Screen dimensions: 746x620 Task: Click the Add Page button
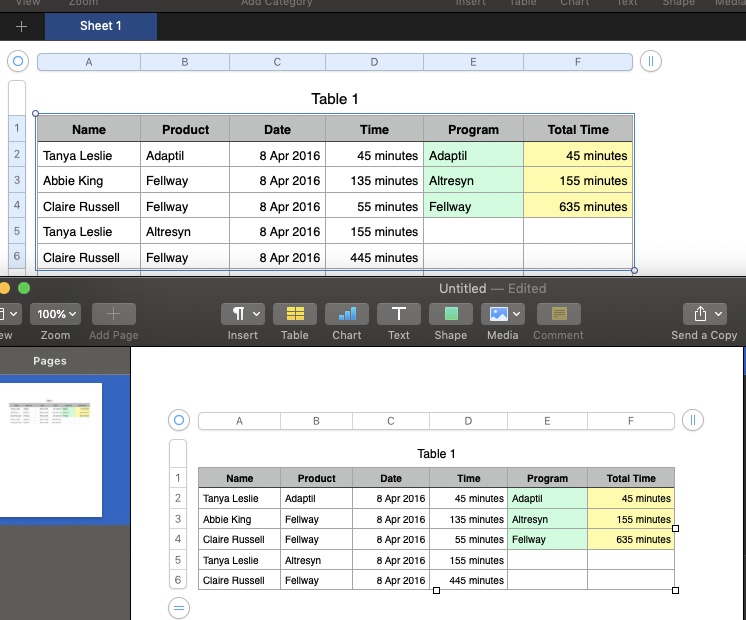(113, 314)
